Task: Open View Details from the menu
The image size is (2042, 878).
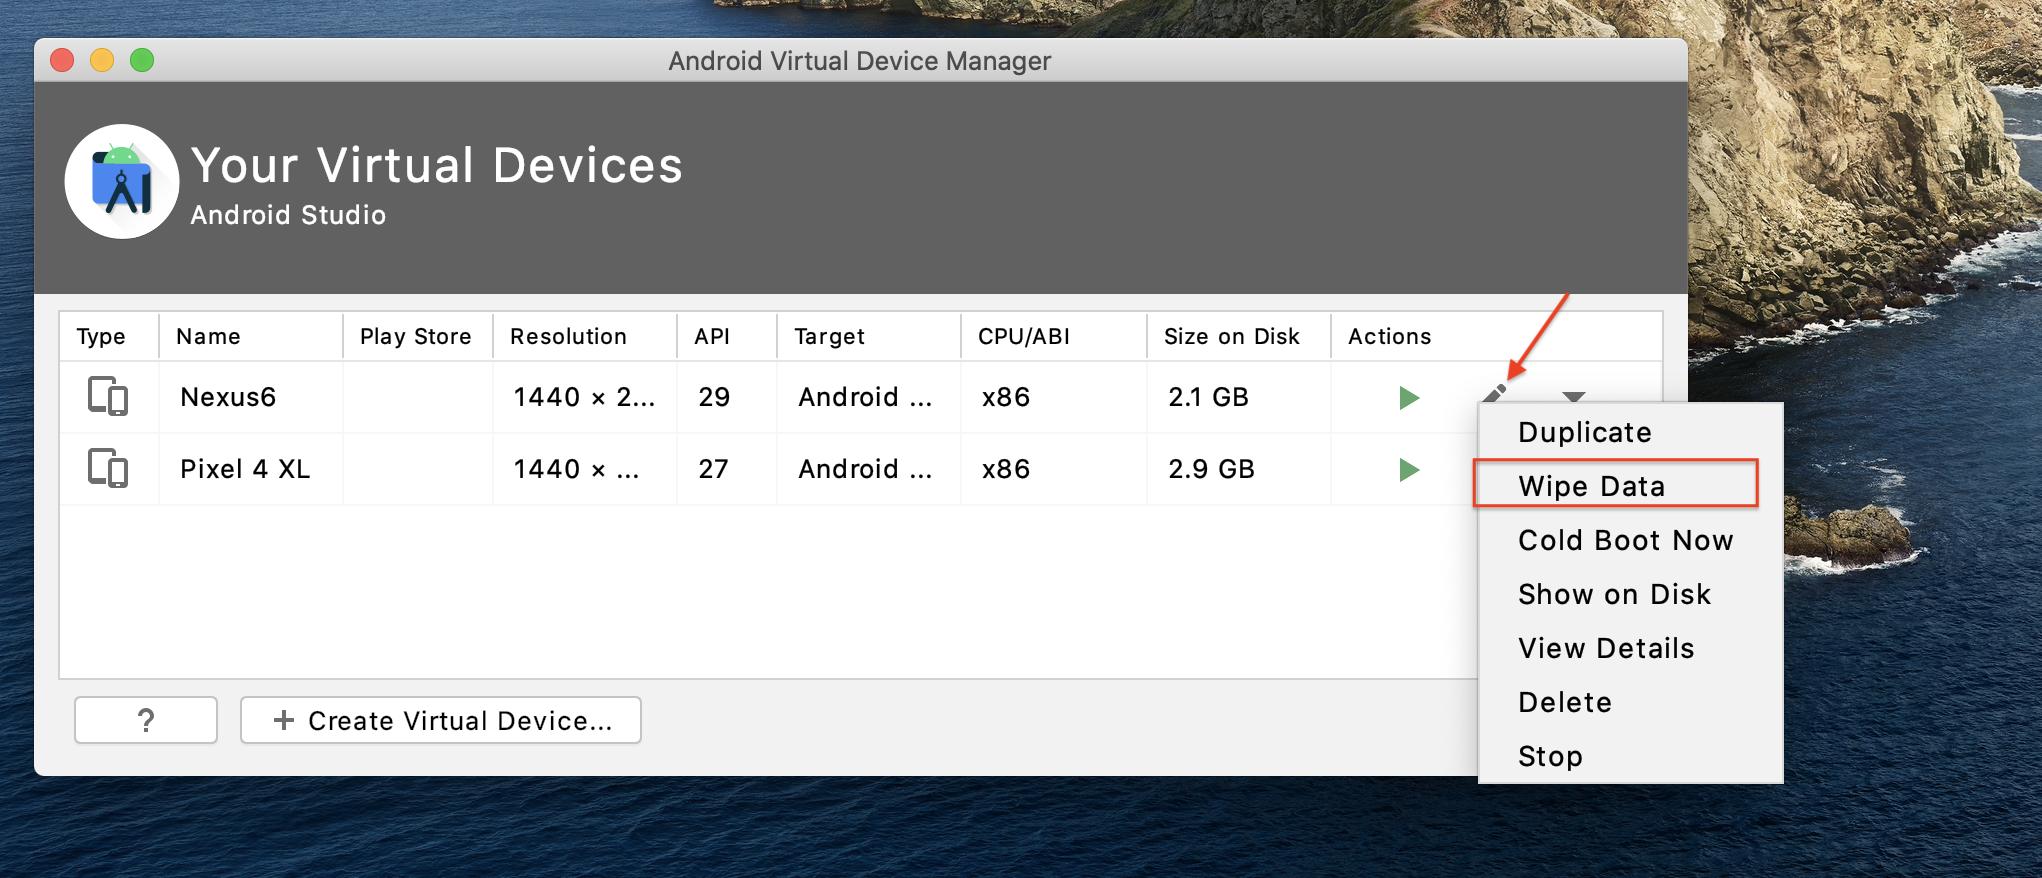Action: coord(1606,648)
